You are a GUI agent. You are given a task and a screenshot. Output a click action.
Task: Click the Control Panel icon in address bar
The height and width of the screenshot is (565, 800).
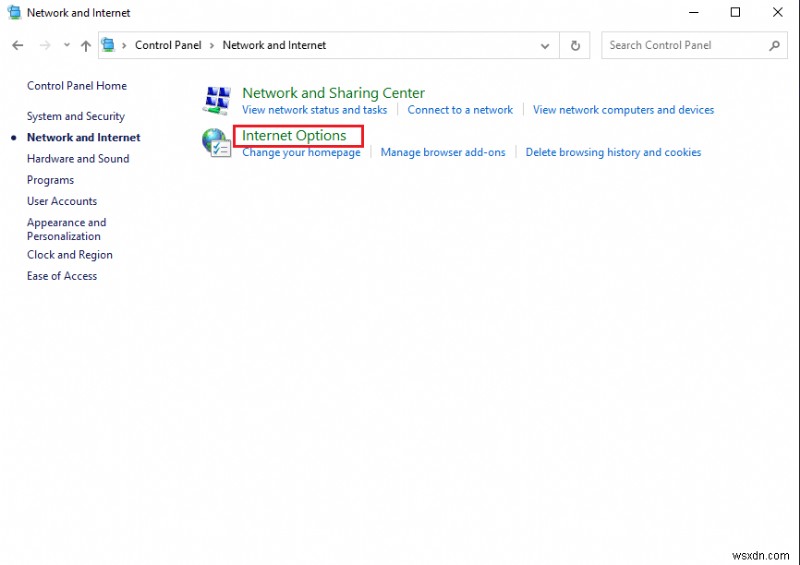pos(108,45)
